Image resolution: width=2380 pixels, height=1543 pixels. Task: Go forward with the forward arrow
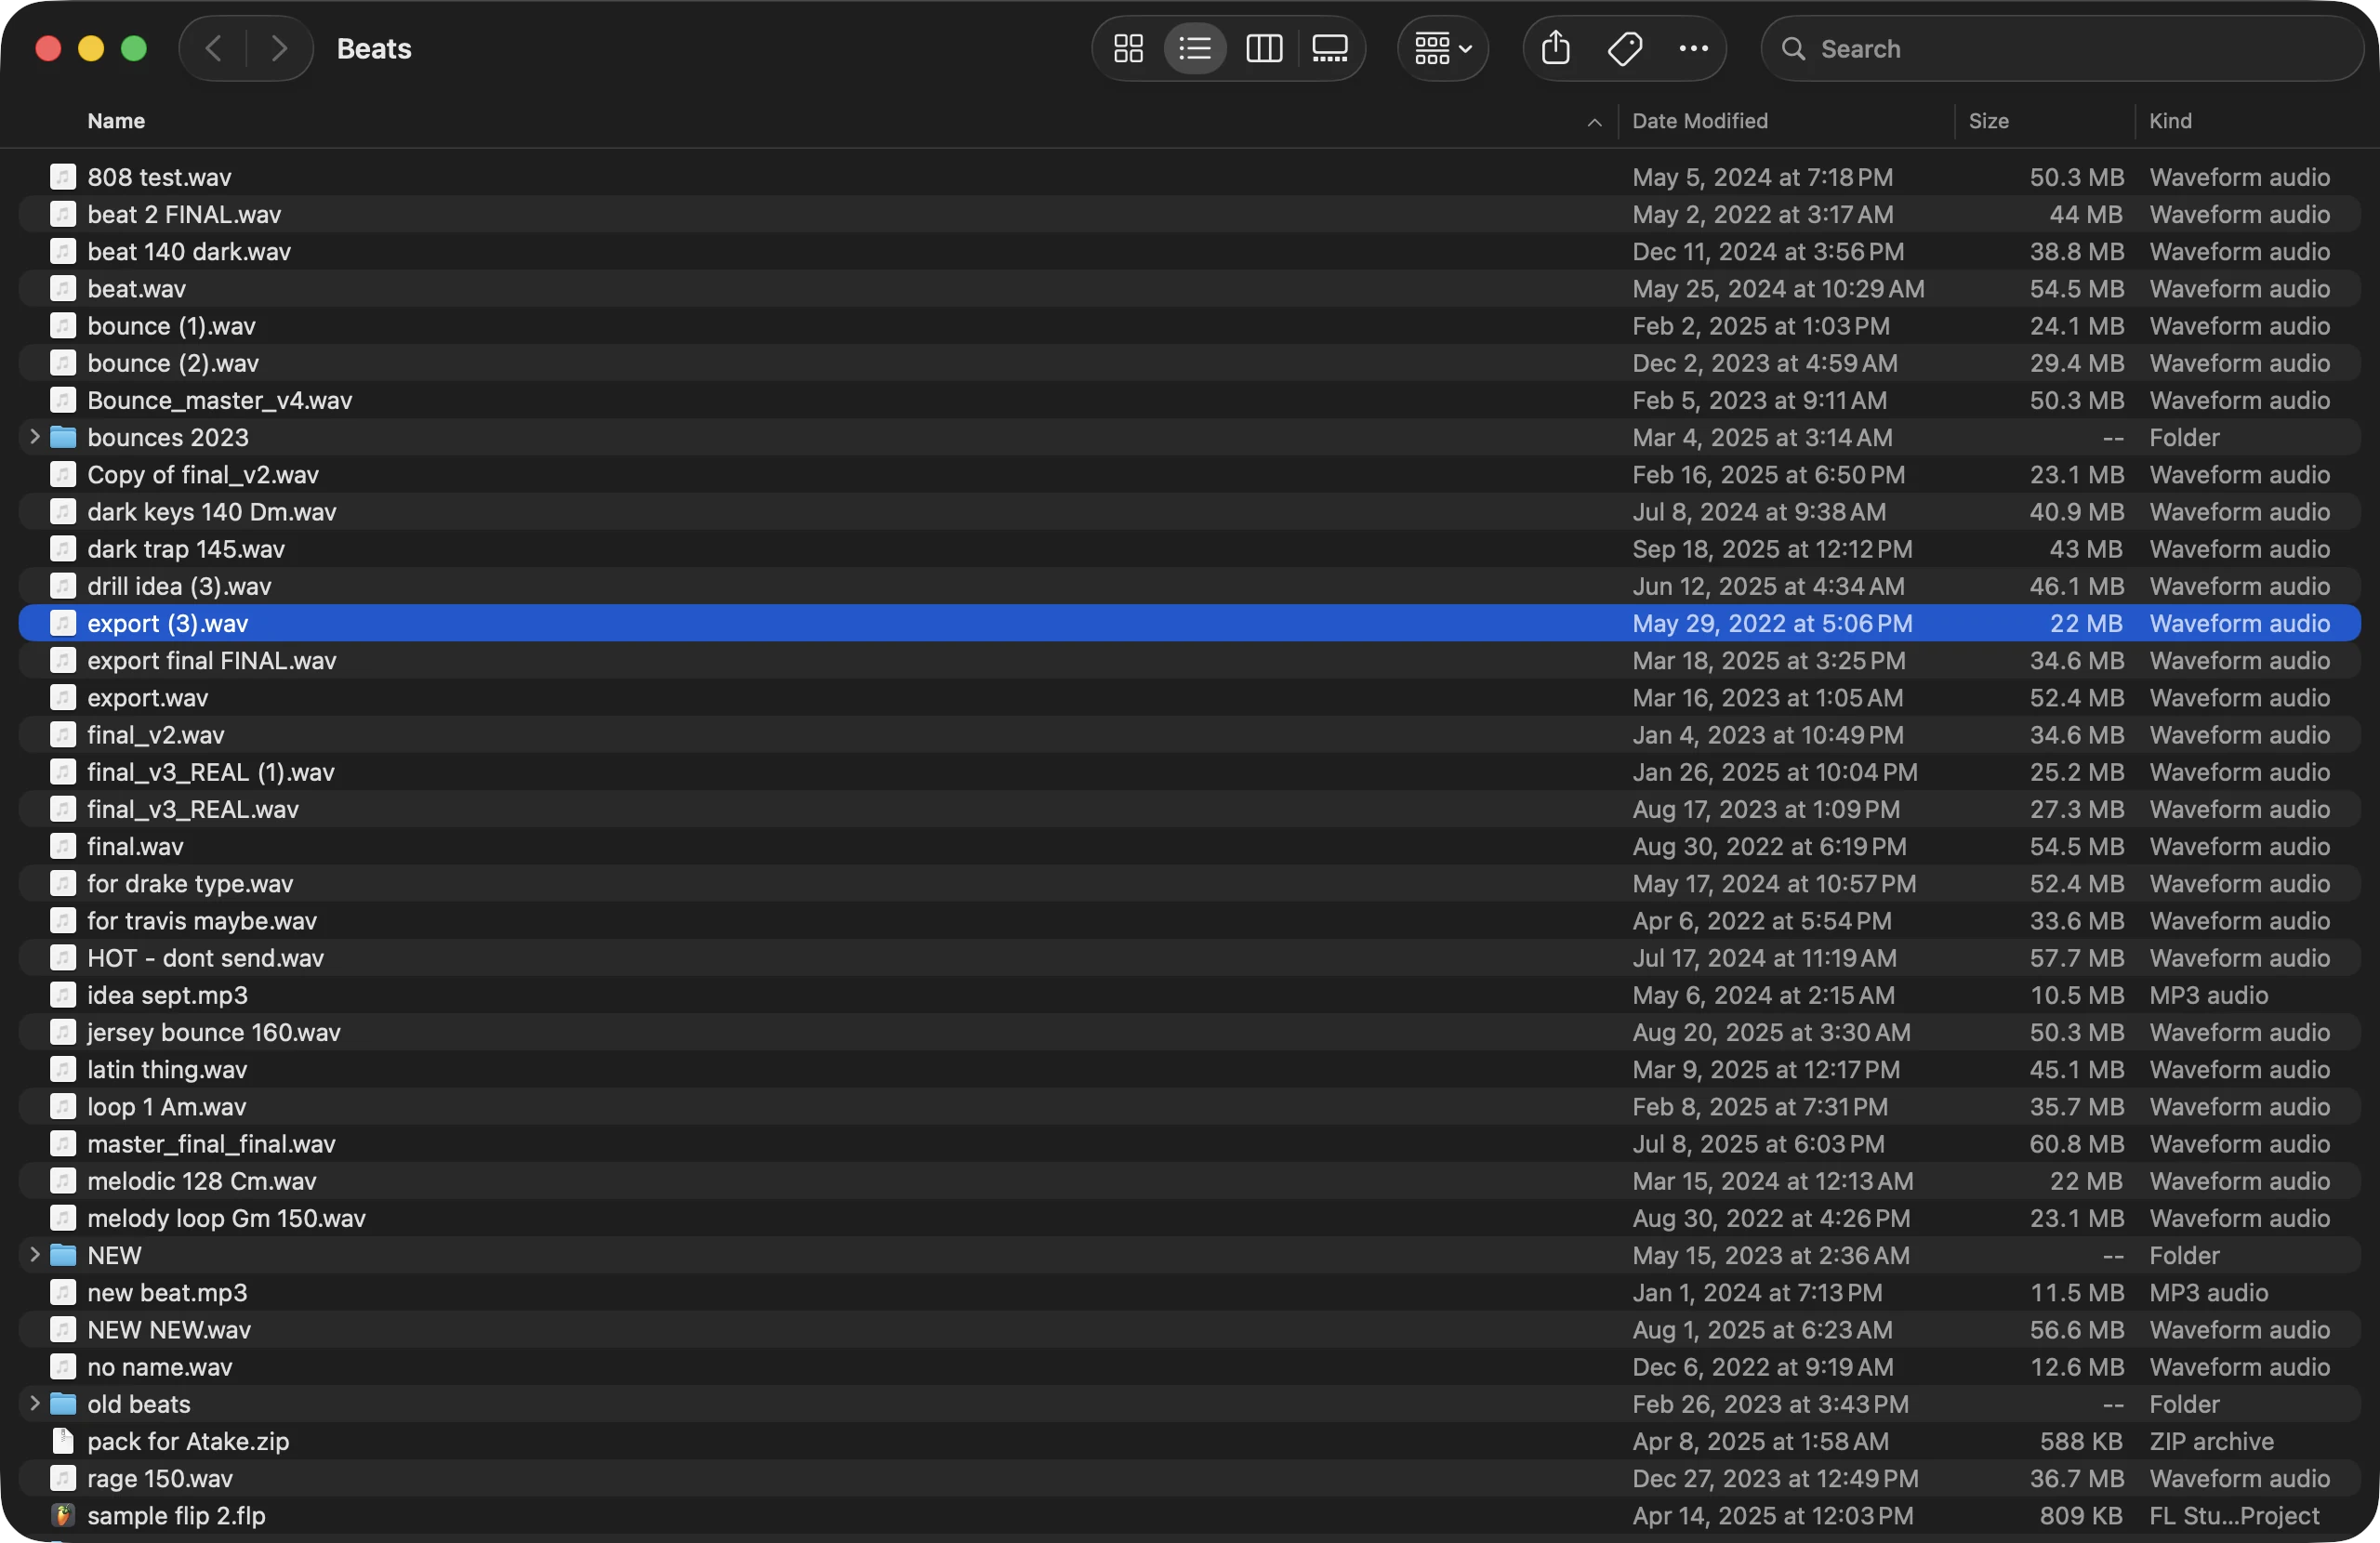click(279, 48)
